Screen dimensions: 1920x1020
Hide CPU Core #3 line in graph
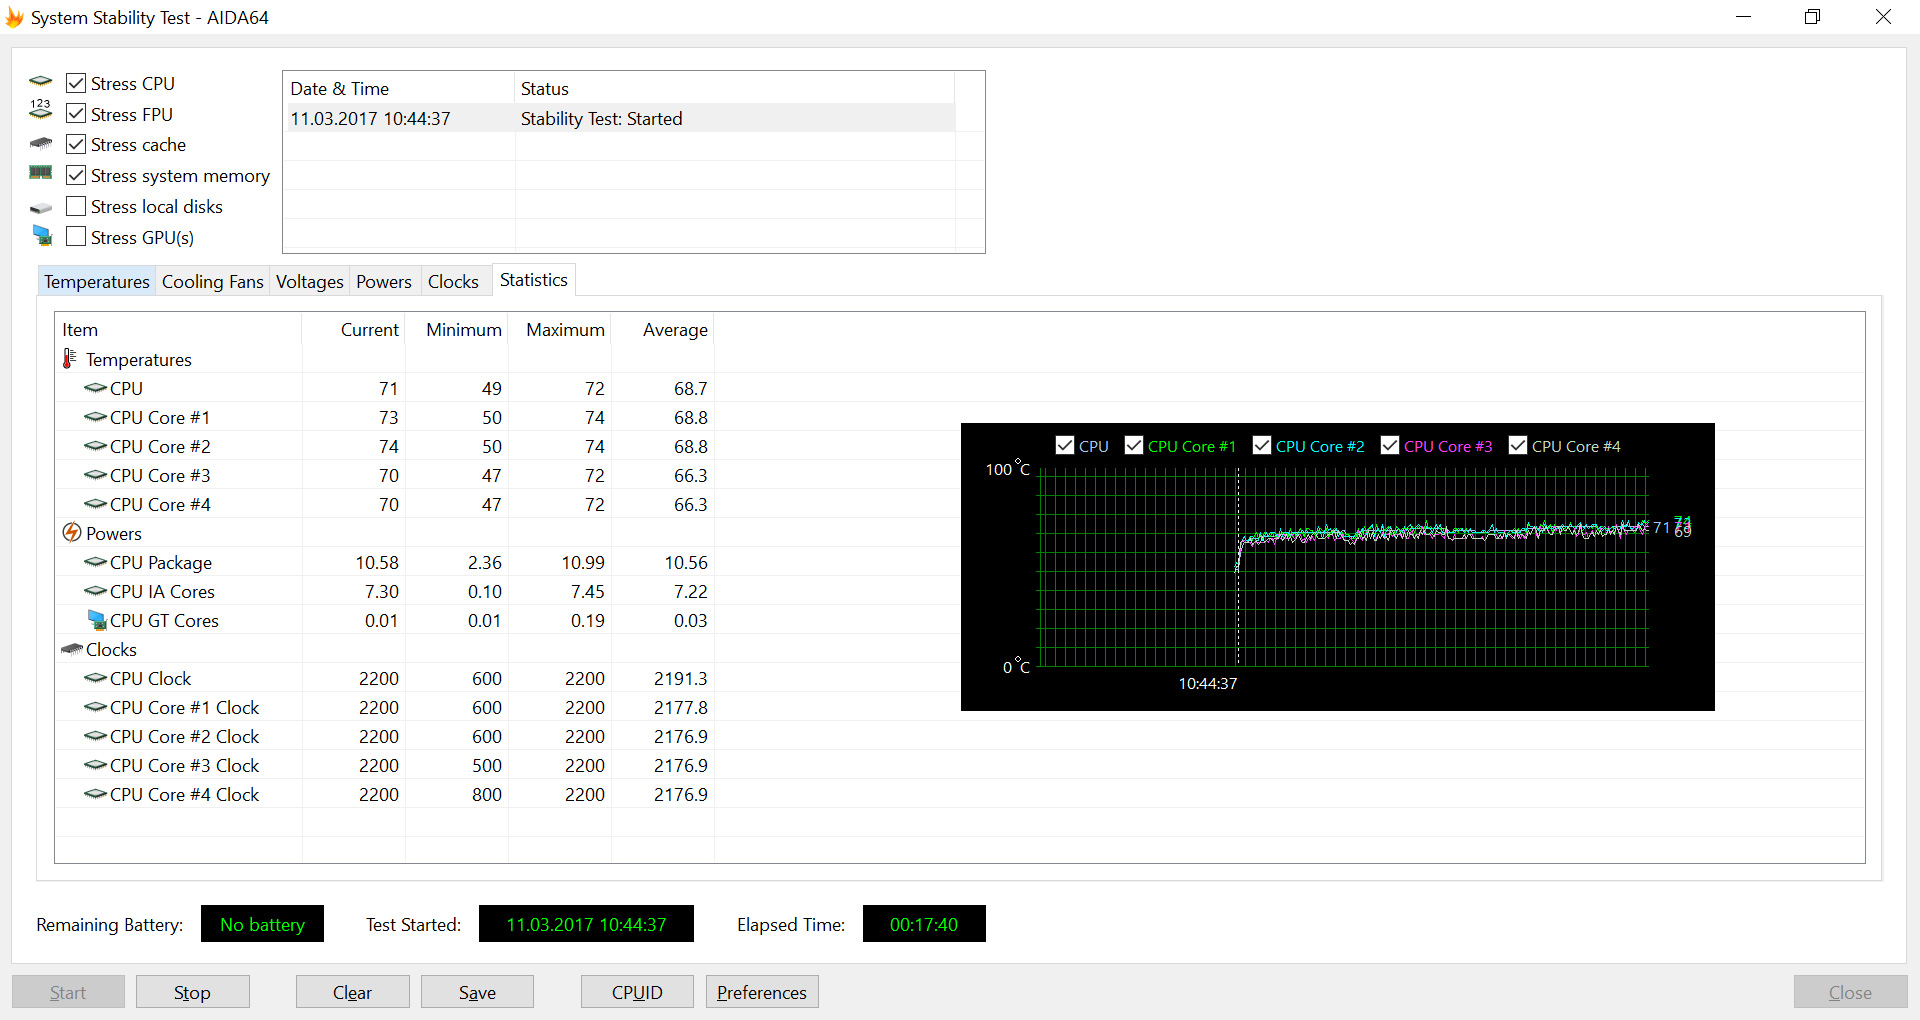(1390, 445)
